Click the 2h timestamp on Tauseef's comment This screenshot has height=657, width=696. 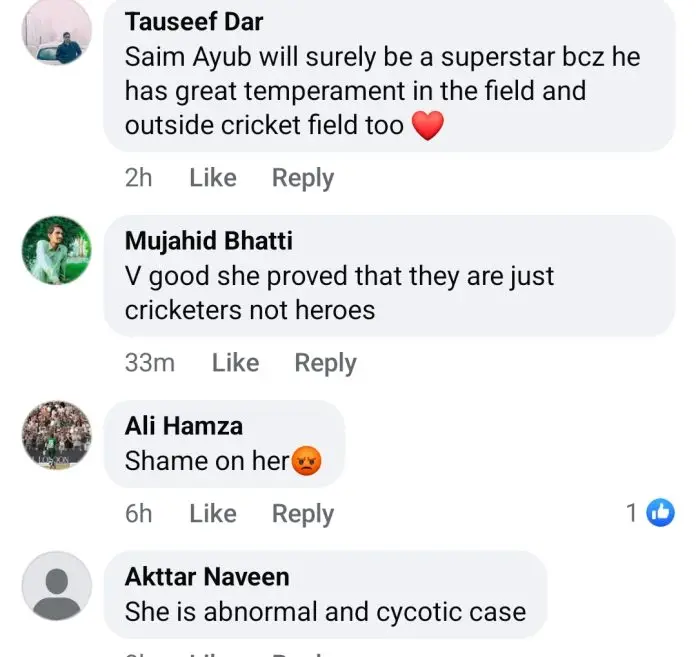coord(139,178)
